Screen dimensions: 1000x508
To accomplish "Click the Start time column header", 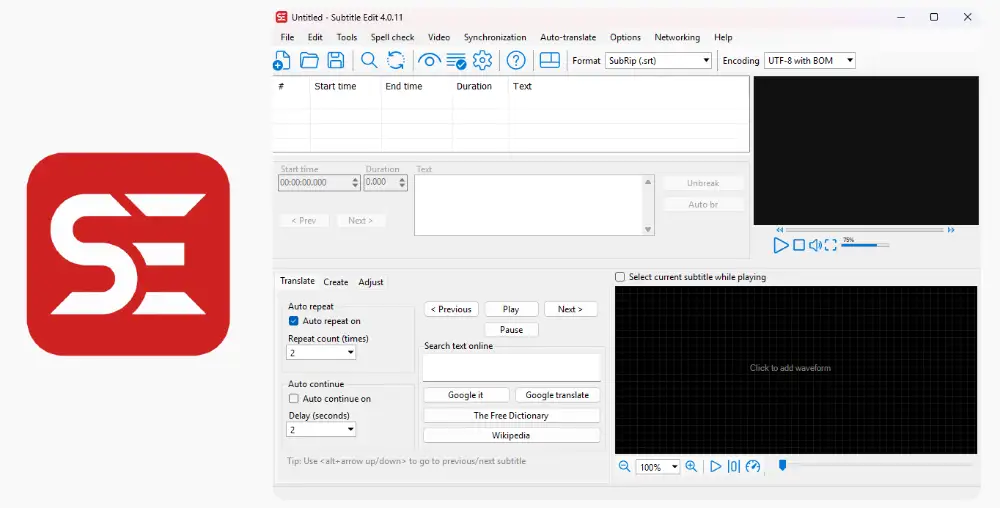I will 345,87.
